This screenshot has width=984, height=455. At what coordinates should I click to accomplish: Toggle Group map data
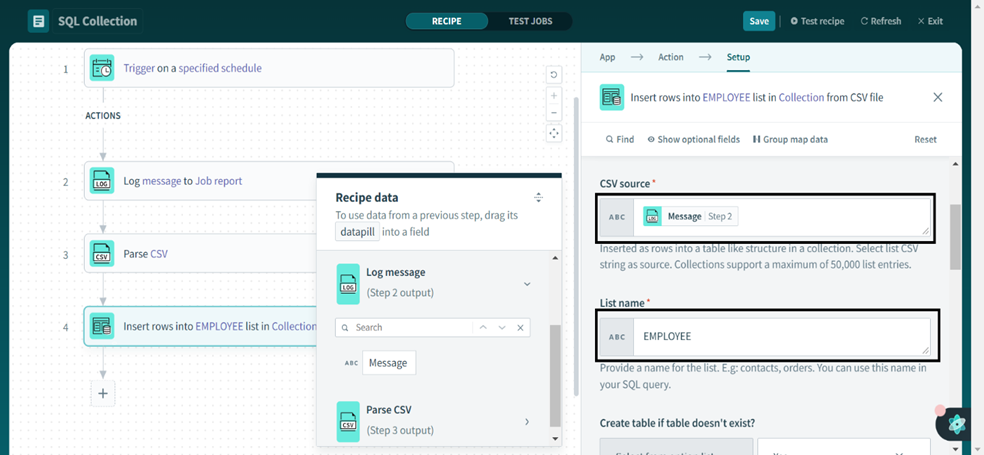[790, 139]
